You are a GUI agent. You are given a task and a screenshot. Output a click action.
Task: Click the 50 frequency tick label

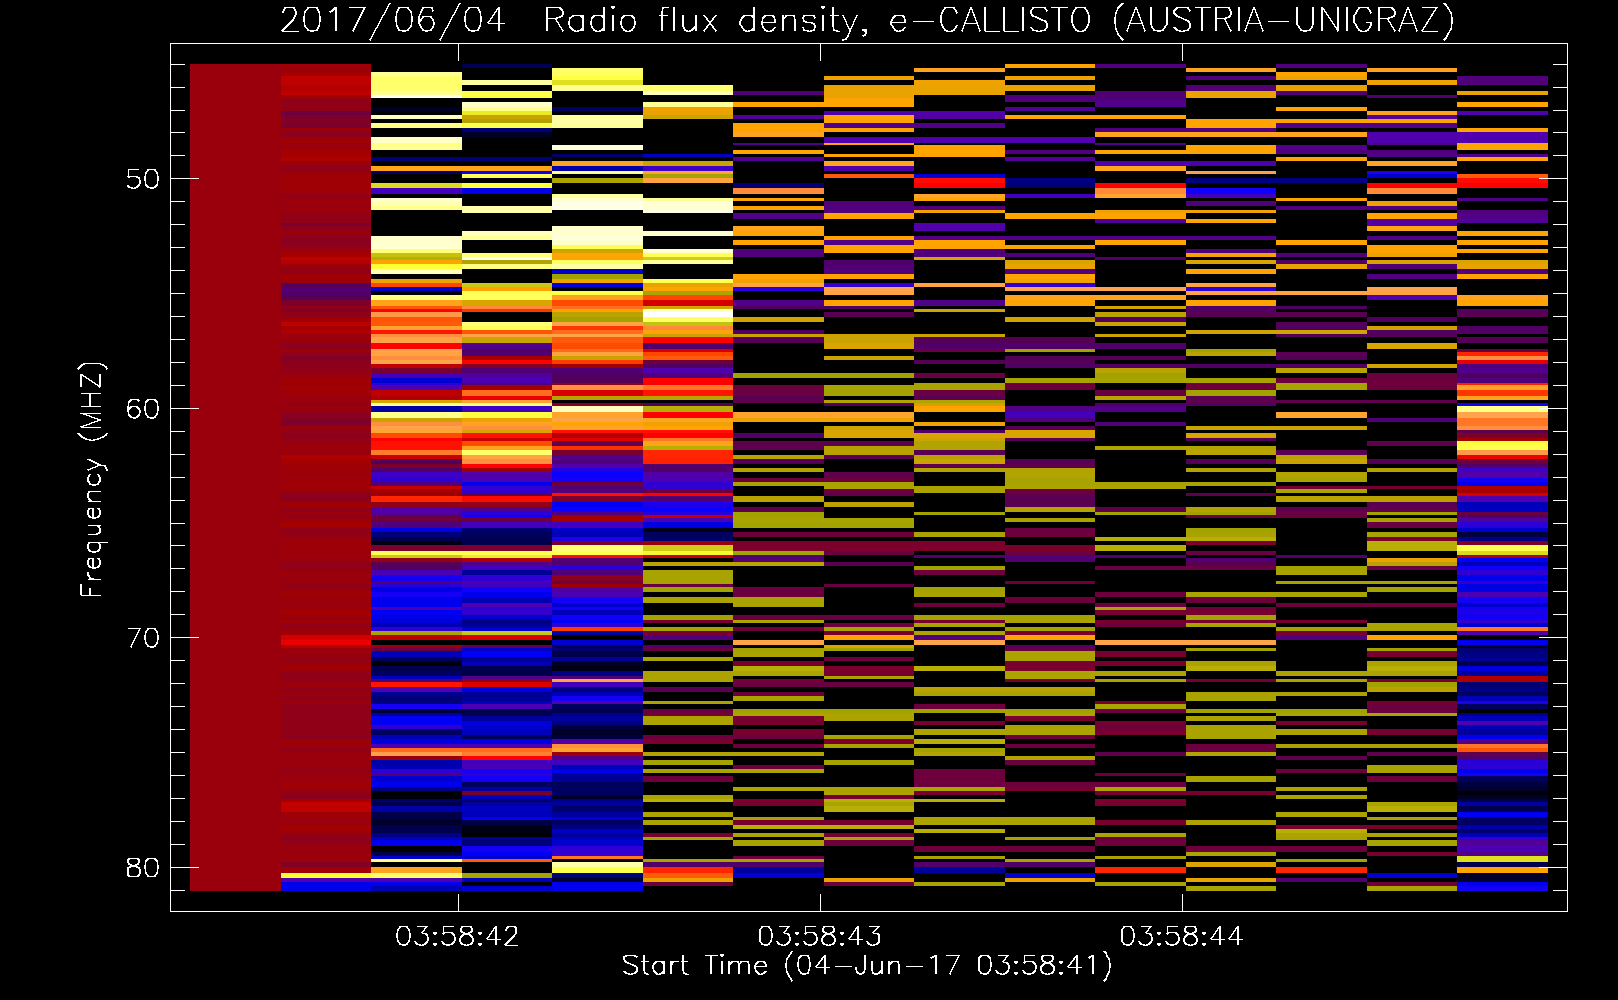point(143,179)
